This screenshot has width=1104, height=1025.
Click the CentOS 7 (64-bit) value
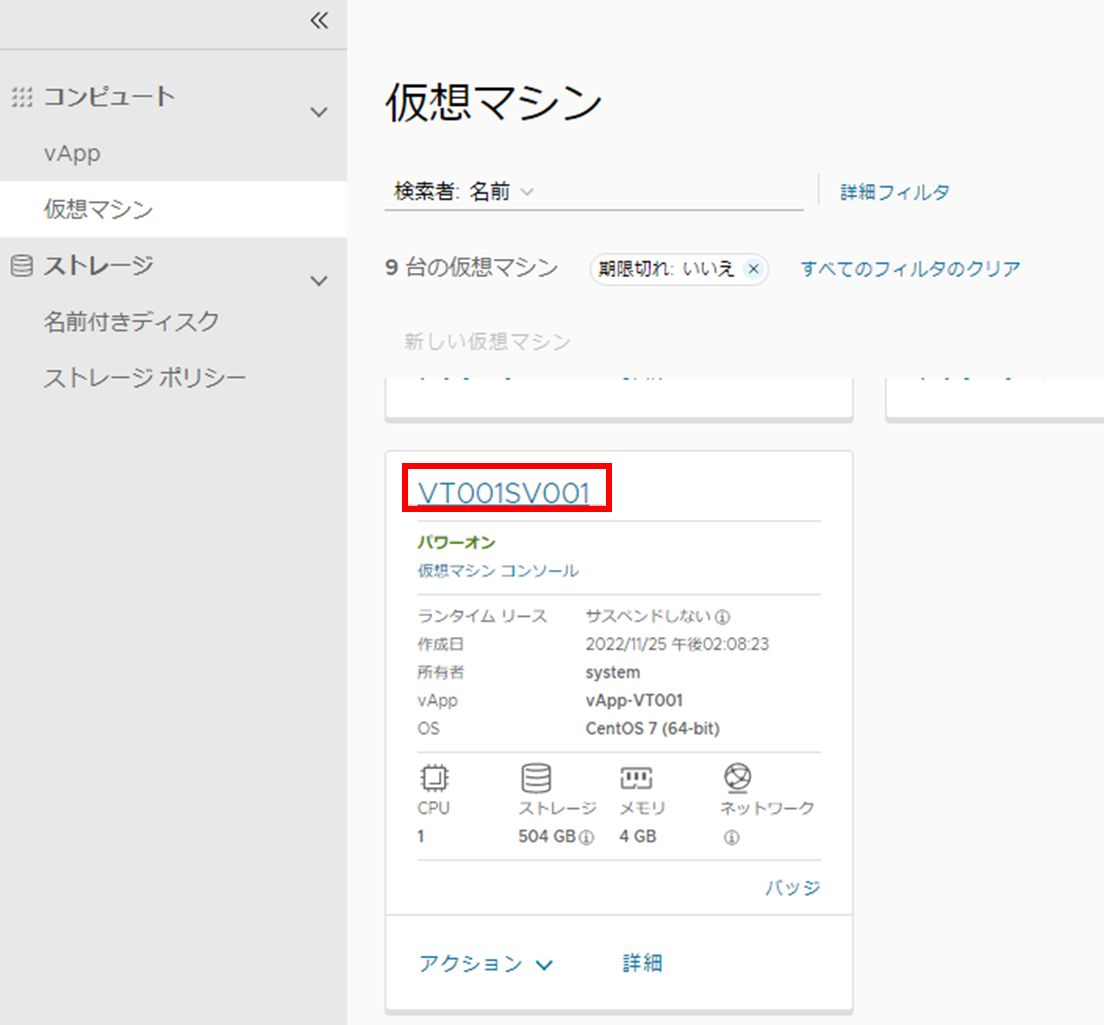[x=653, y=729]
